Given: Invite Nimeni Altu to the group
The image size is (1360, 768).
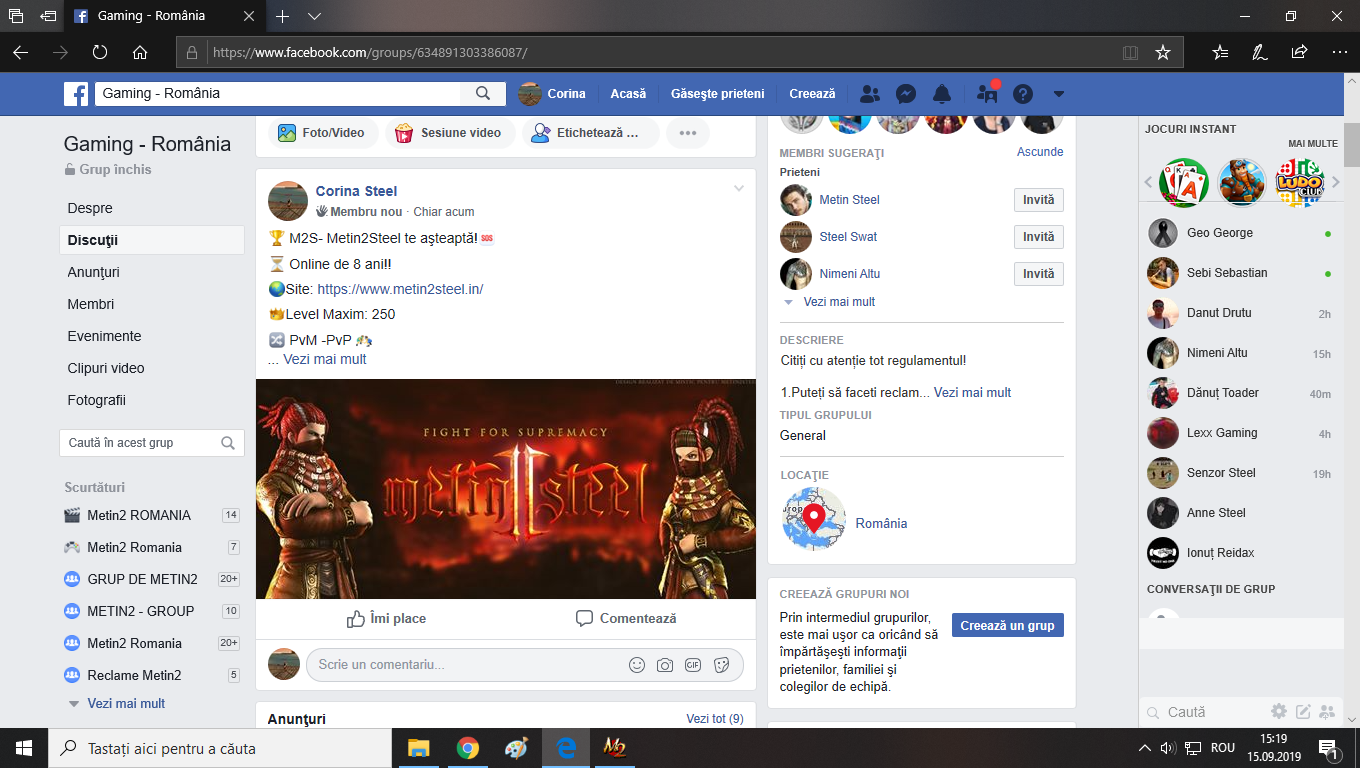Looking at the screenshot, I should [x=1038, y=274].
